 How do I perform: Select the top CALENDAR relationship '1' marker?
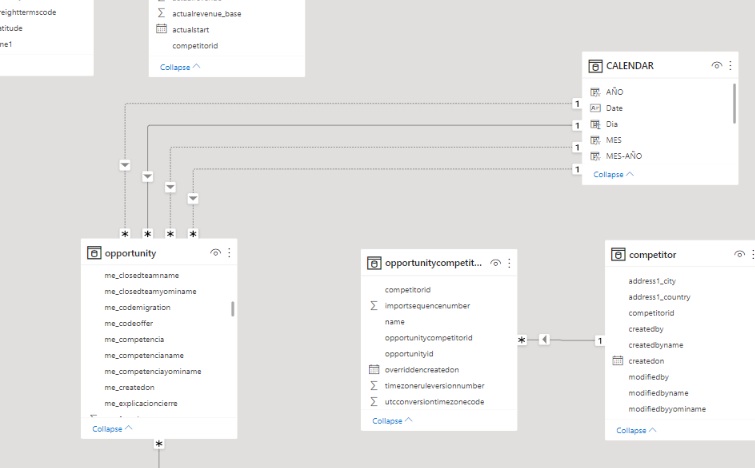[577, 104]
